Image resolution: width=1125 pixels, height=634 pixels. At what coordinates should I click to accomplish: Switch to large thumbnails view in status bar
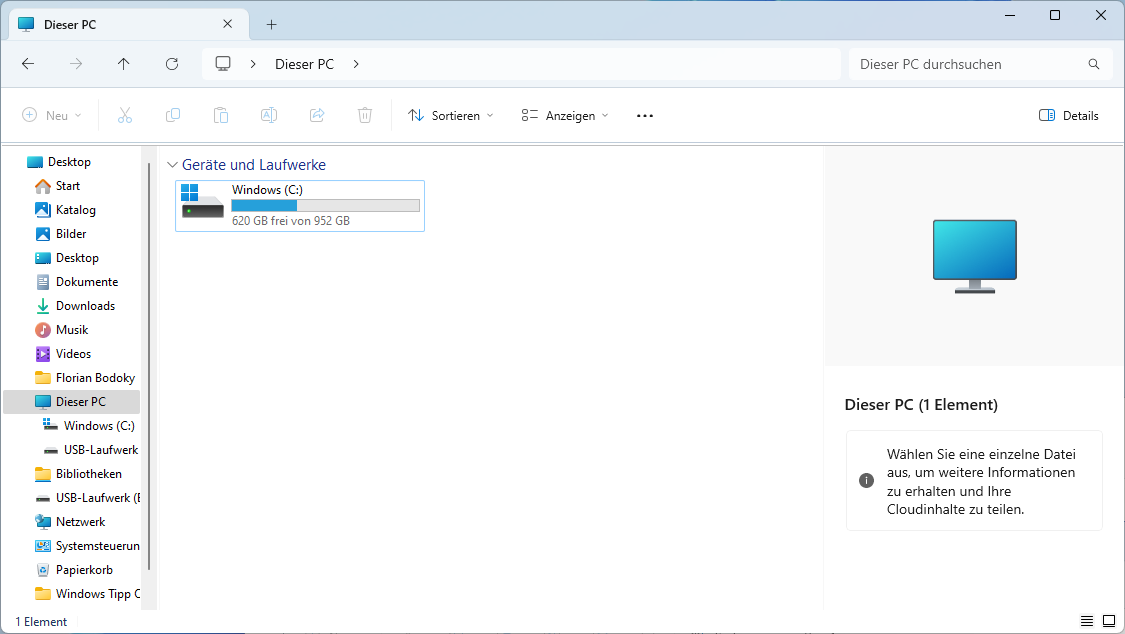pyautogui.click(x=1108, y=621)
